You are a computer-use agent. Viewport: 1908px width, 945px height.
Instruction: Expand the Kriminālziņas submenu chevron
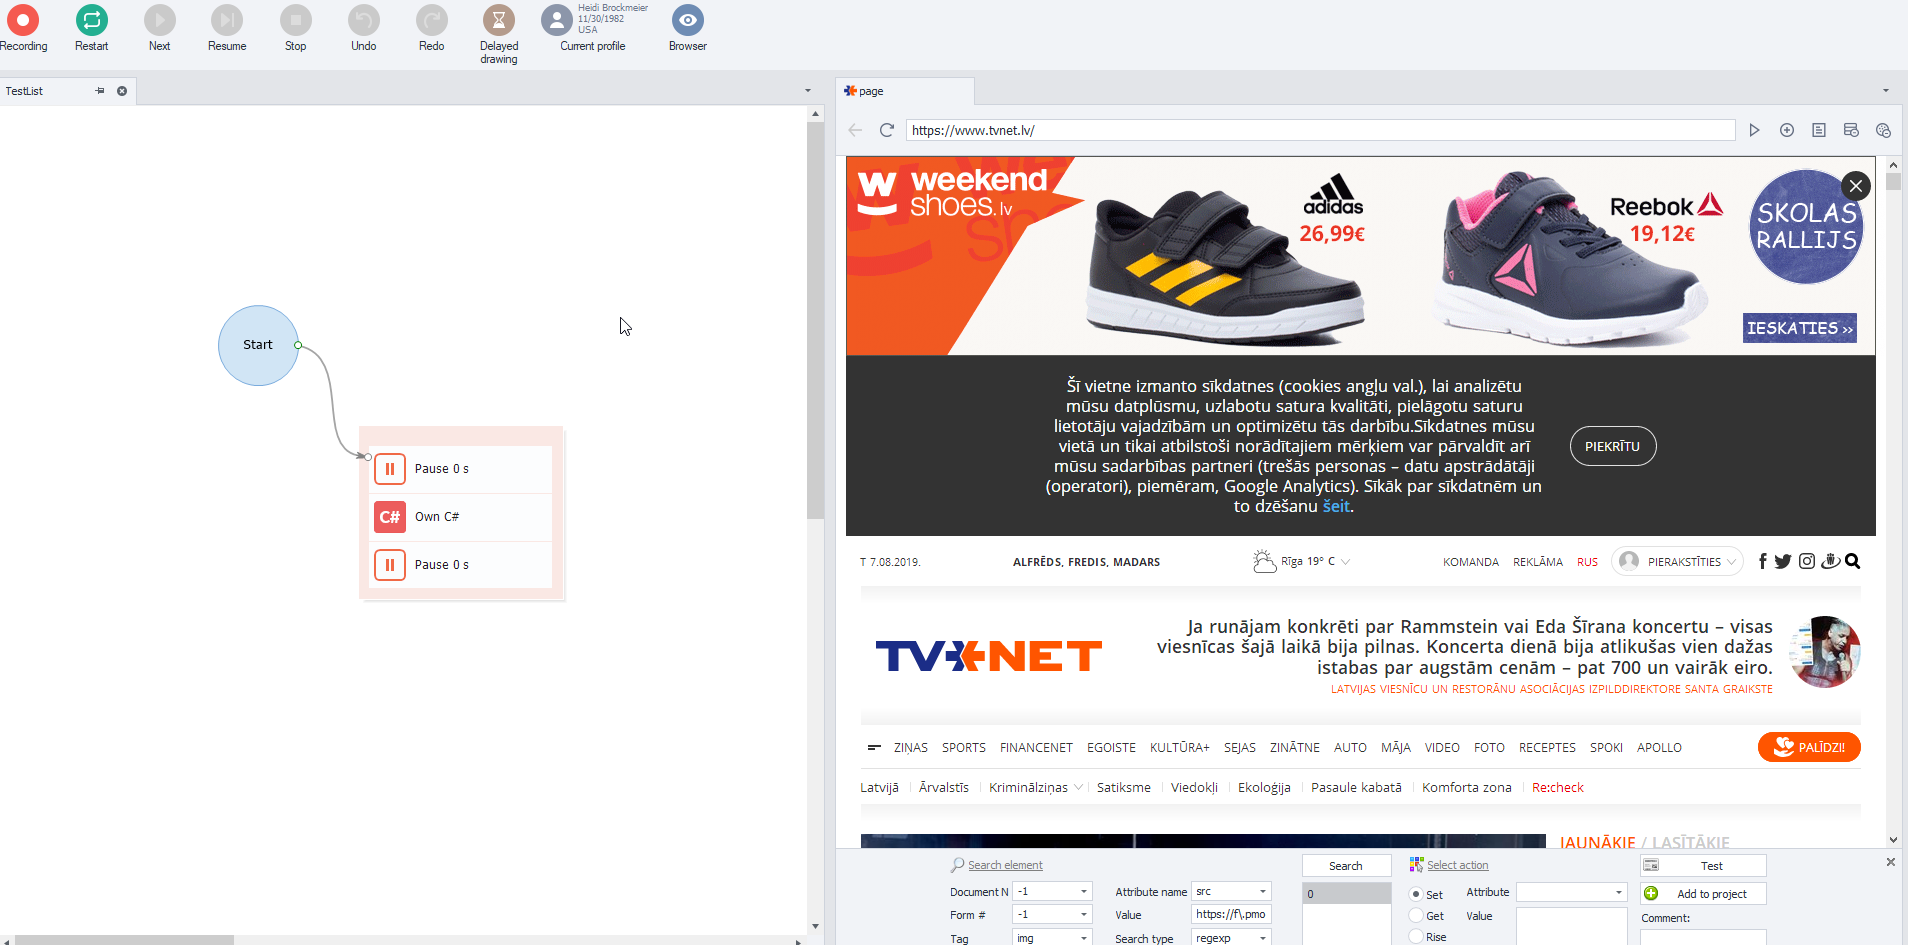1078,788
